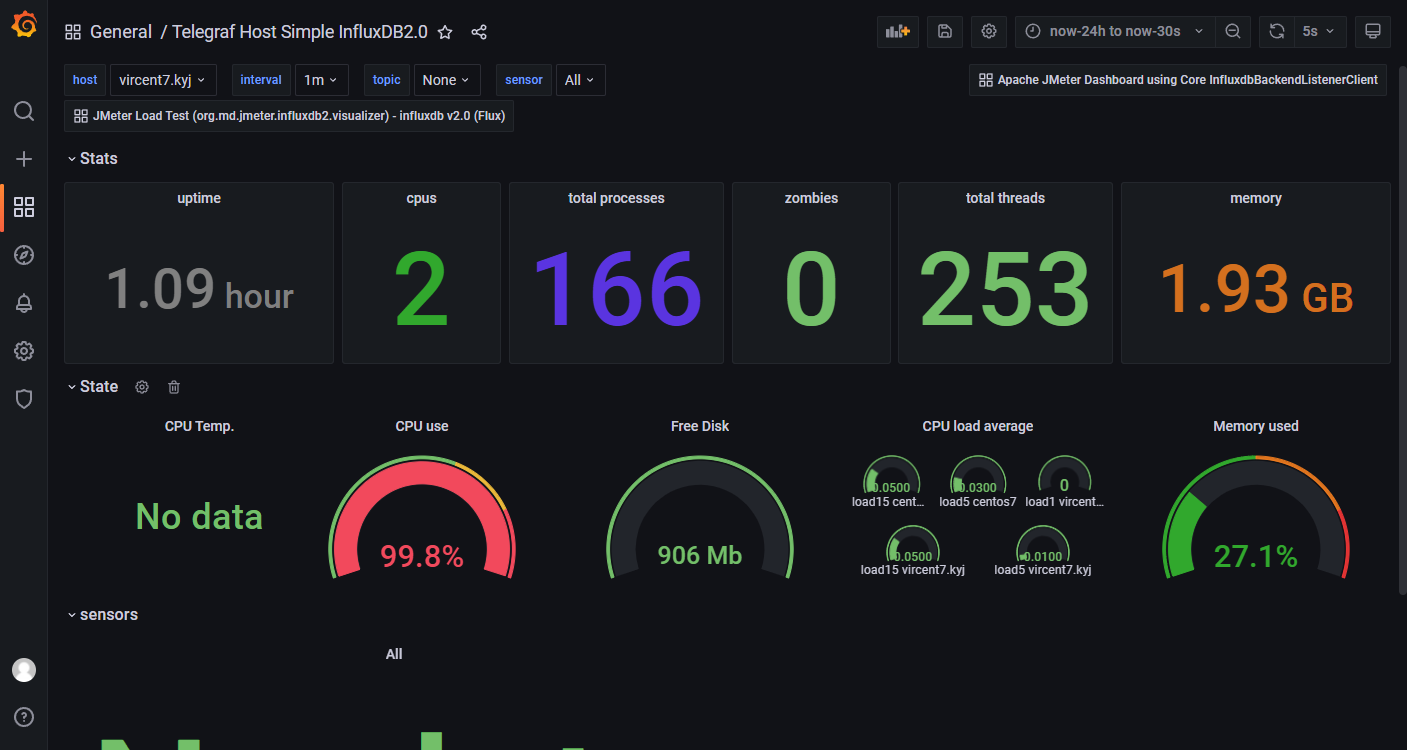1407x750 pixels.
Task: Open the time range picker now-24h to now-30s
Action: [x=1115, y=31]
